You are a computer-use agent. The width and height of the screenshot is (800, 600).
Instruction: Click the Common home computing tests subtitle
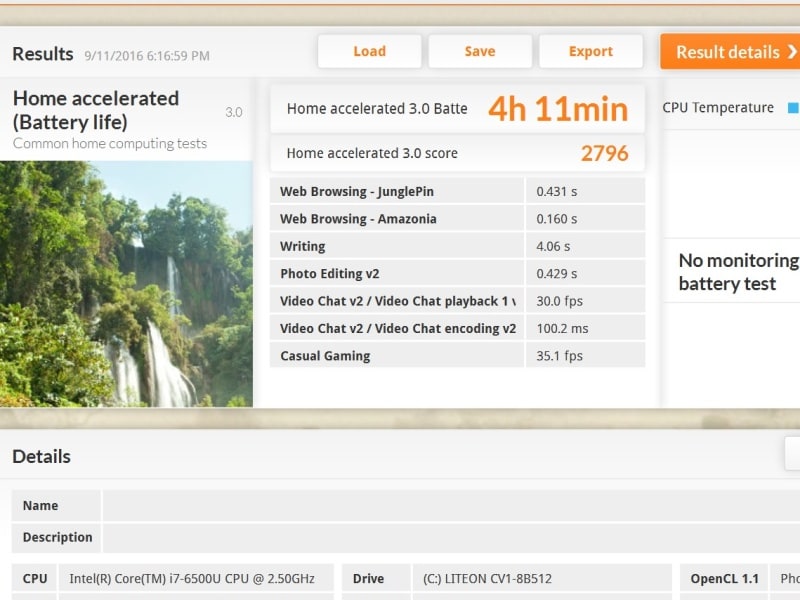(110, 143)
